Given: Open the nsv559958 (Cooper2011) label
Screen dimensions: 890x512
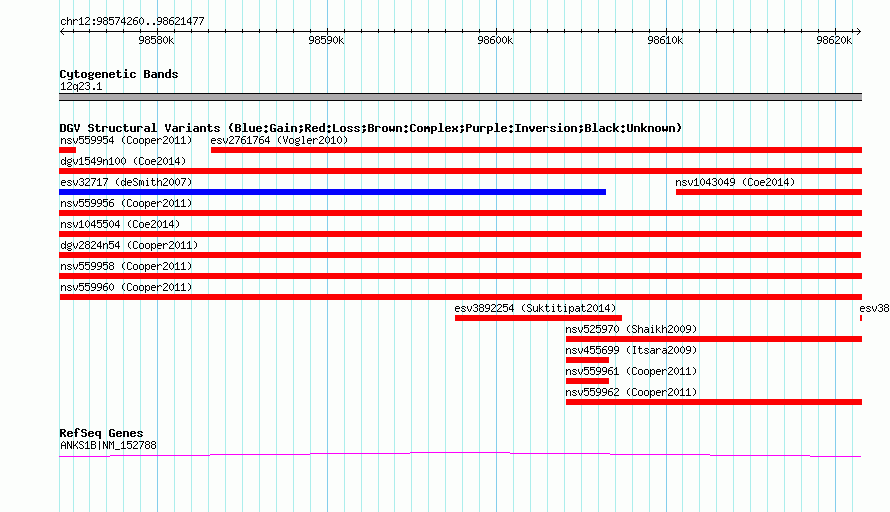Looking at the screenshot, I should point(126,266).
